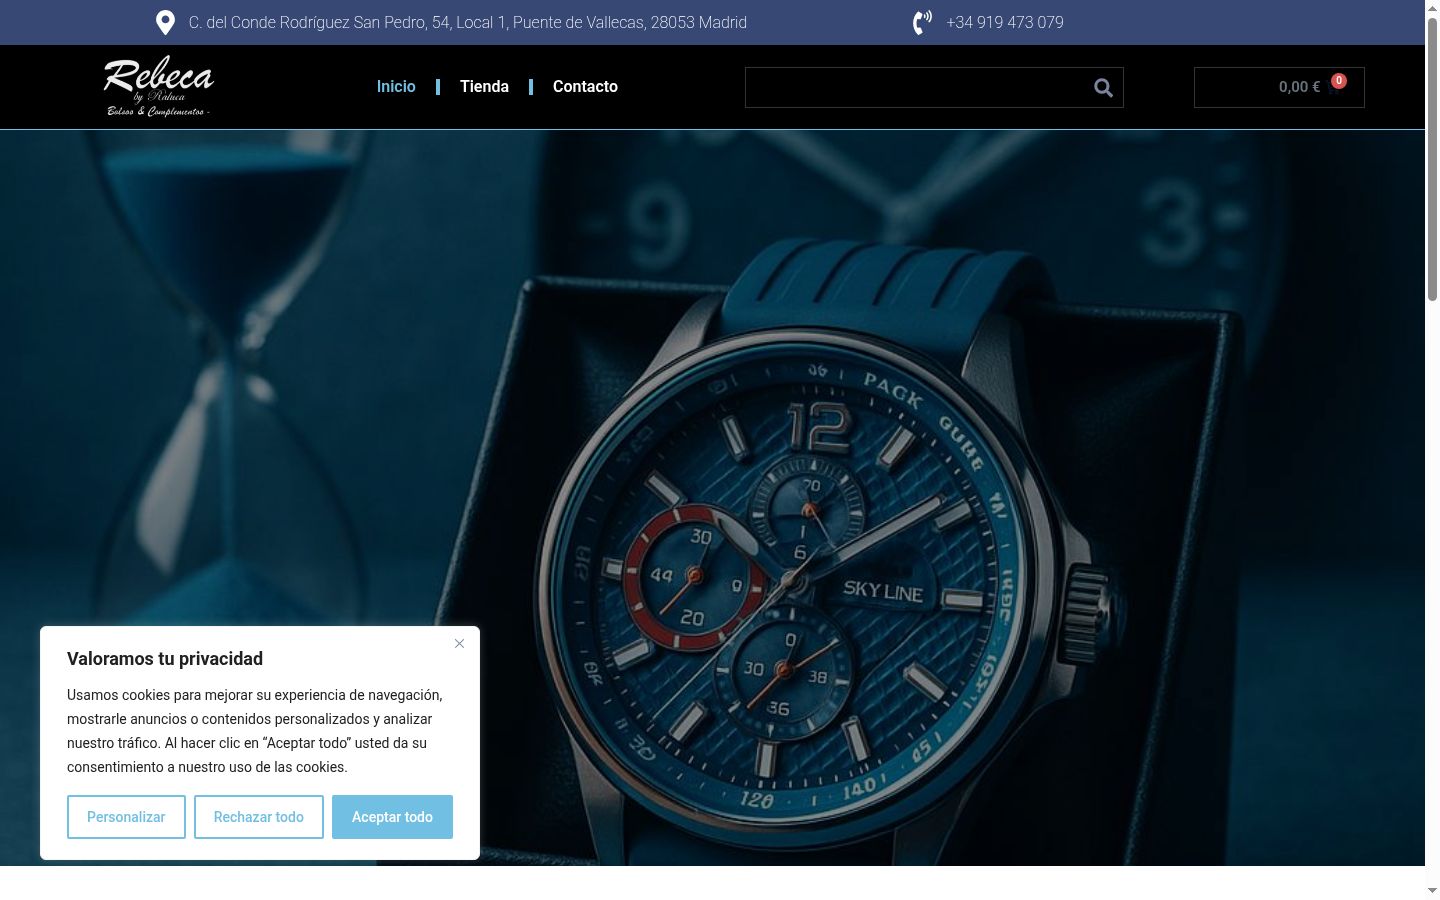Click the page vertical scrollbar
Image resolution: width=1440 pixels, height=900 pixels.
coord(1432,160)
